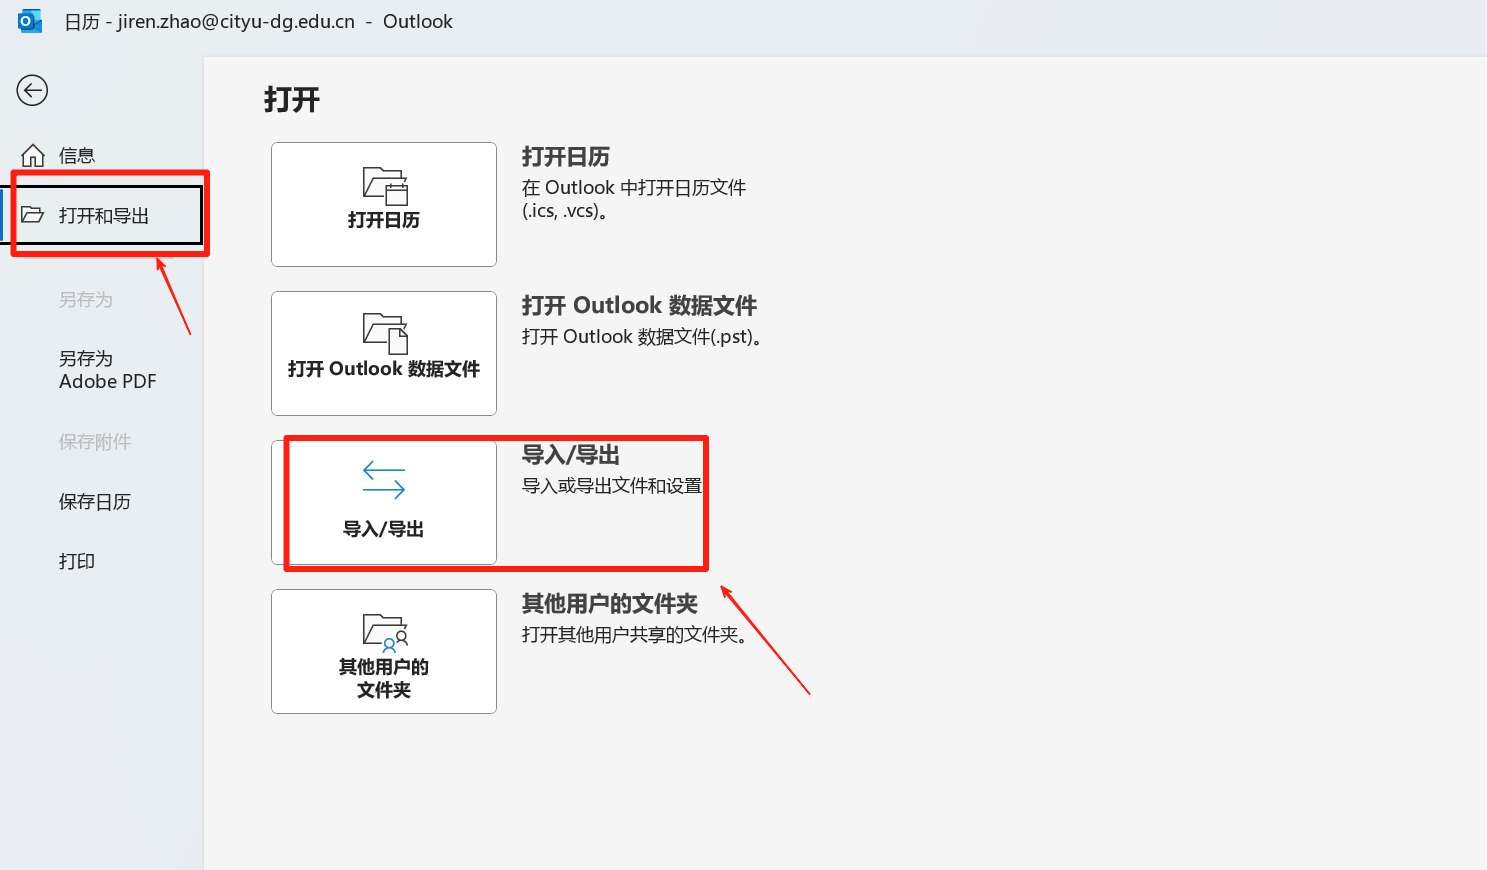The image size is (1487, 870).
Task: Click the 其他用户的文件夹 heading text
Action: (610, 604)
